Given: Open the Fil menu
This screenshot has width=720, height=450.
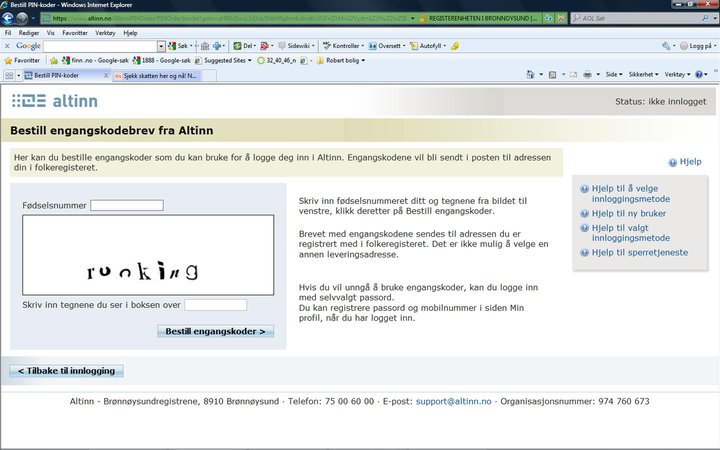Looking at the screenshot, I should (8, 33).
